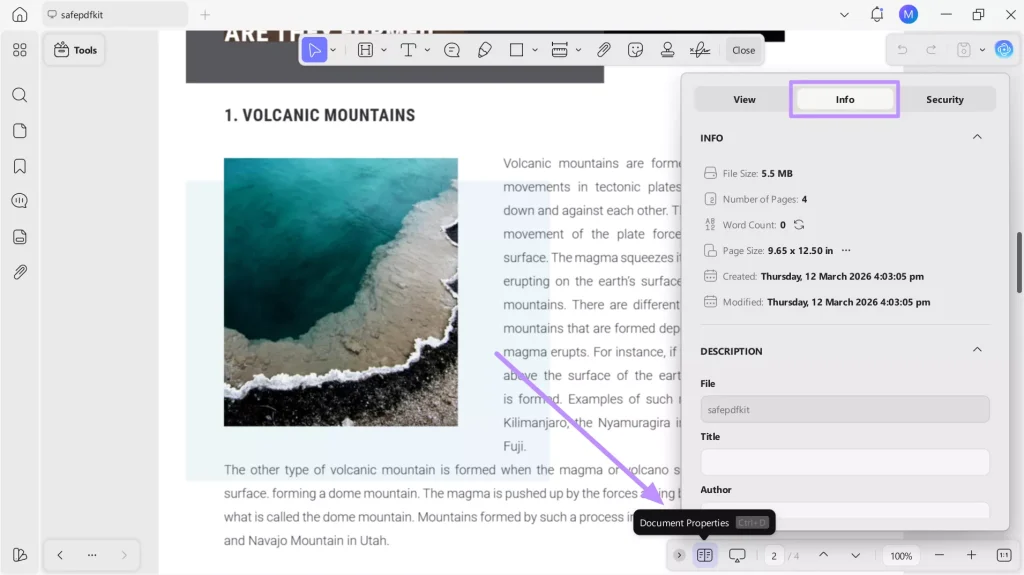
Task: Open the notifications bell
Action: click(876, 14)
